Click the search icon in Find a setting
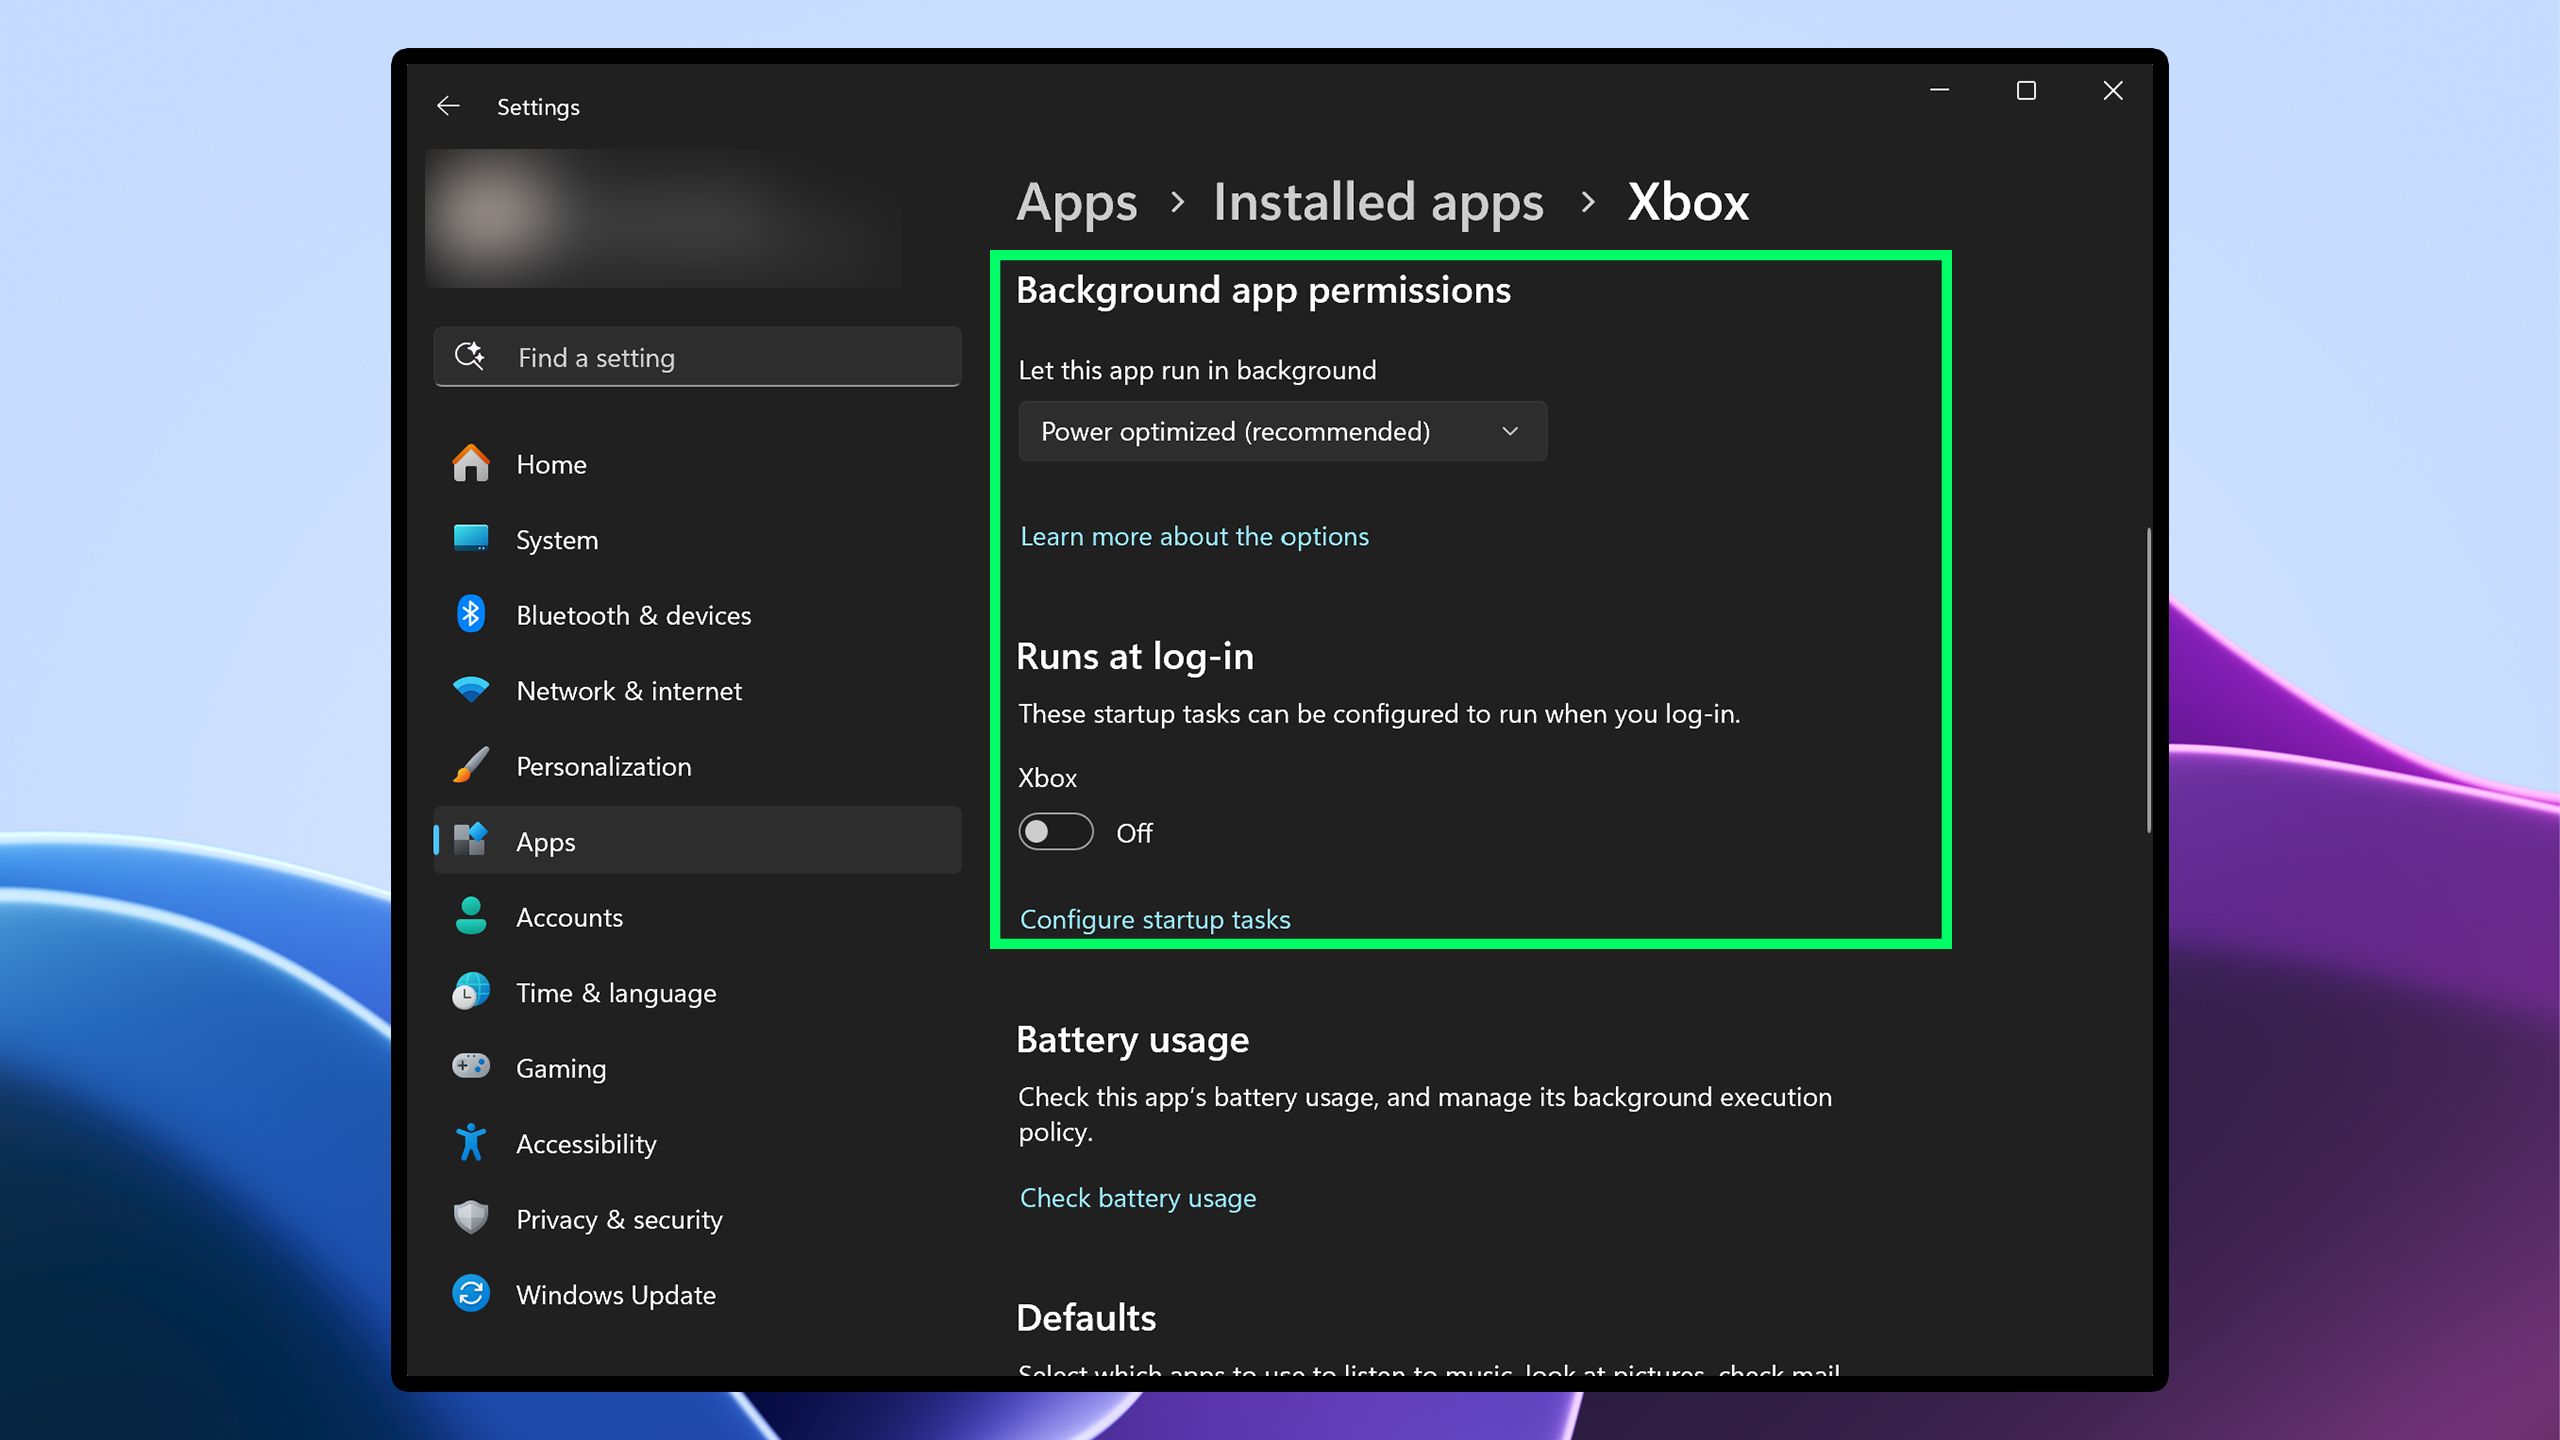This screenshot has width=2560, height=1440. [x=470, y=356]
